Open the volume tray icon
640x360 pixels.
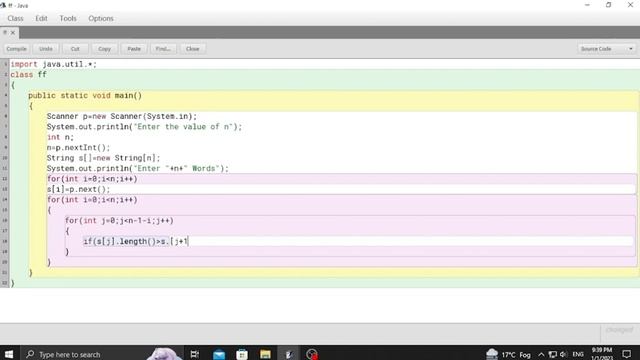point(564,354)
